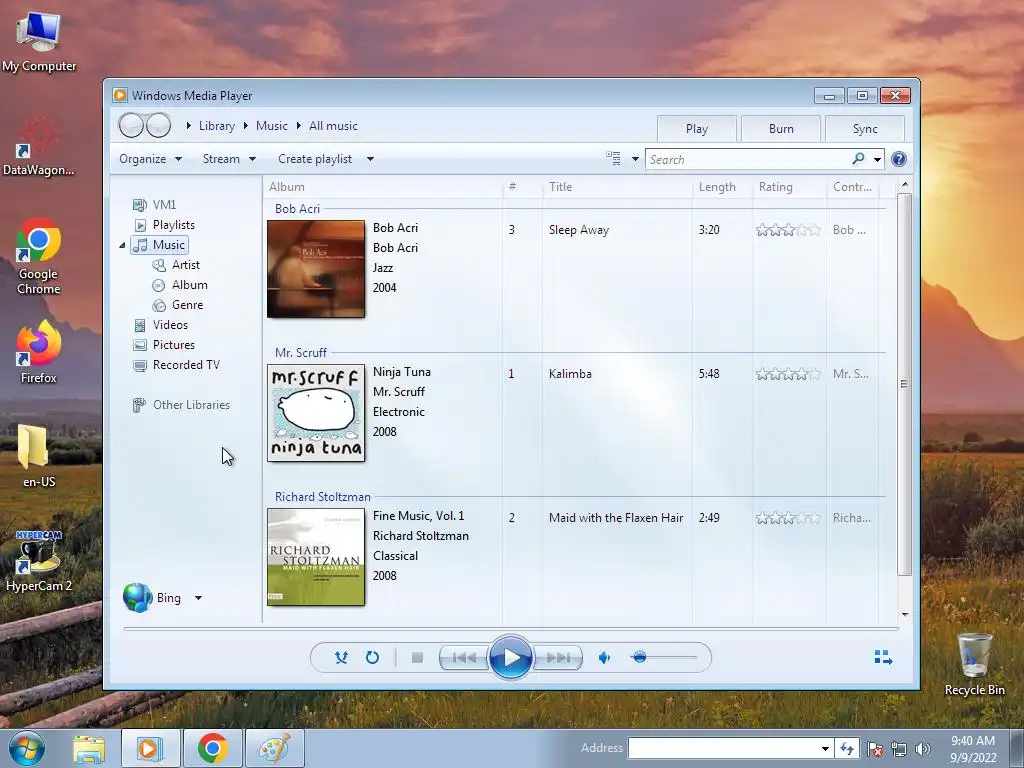Set star rating for Sleep Away
The width and height of the screenshot is (1024, 768).
788,230
